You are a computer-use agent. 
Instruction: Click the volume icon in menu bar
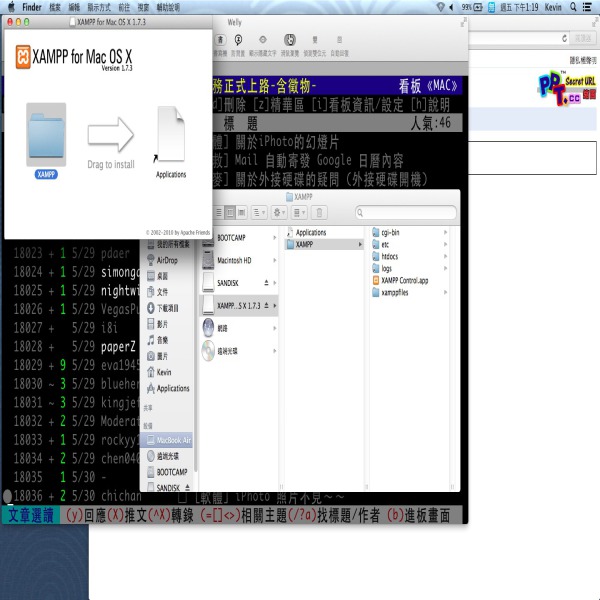[452, 7]
